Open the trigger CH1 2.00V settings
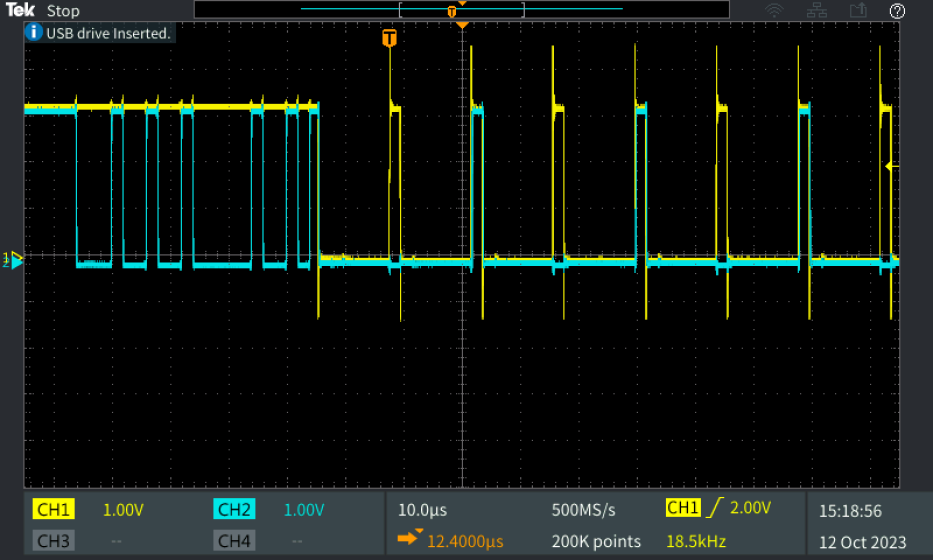 pos(720,509)
